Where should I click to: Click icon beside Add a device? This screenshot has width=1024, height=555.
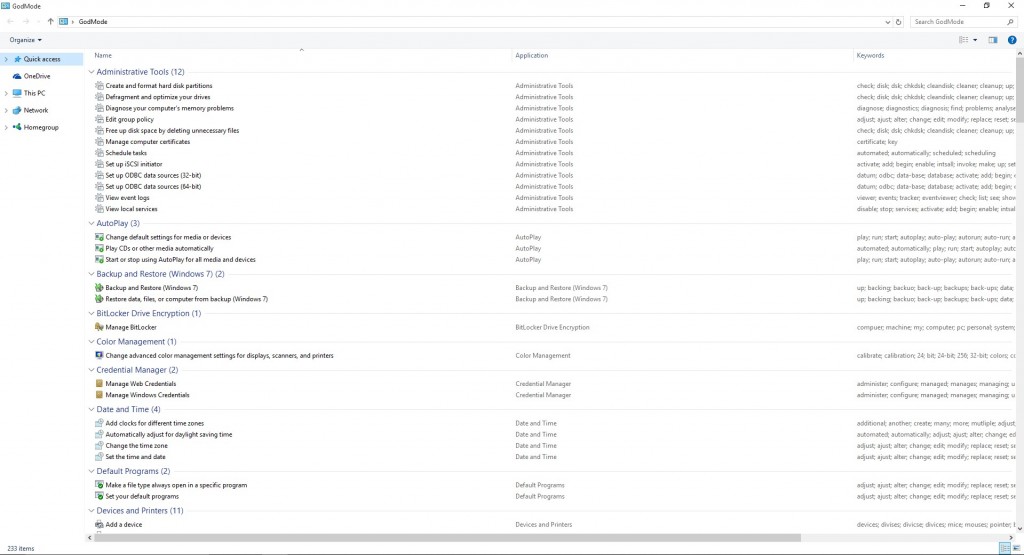[99, 524]
